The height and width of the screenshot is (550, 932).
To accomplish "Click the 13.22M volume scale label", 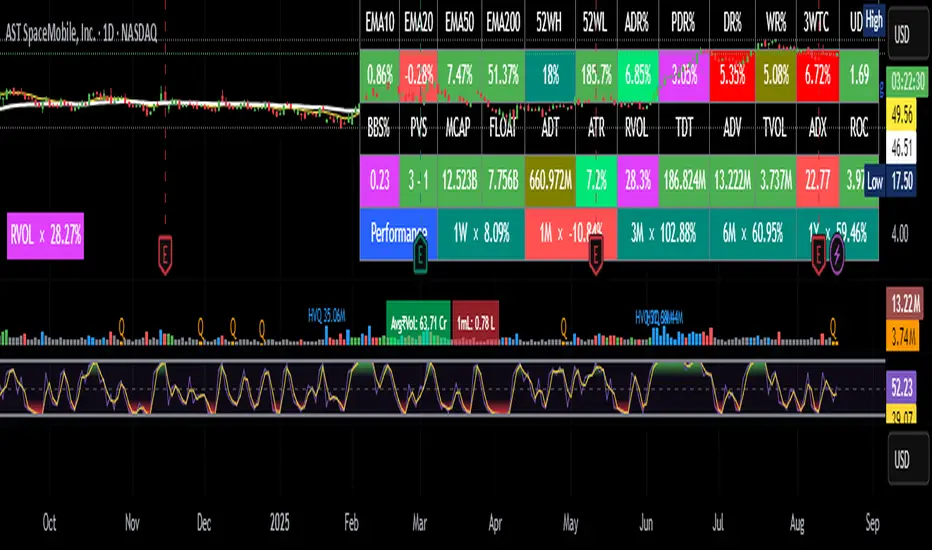I will coord(905,304).
